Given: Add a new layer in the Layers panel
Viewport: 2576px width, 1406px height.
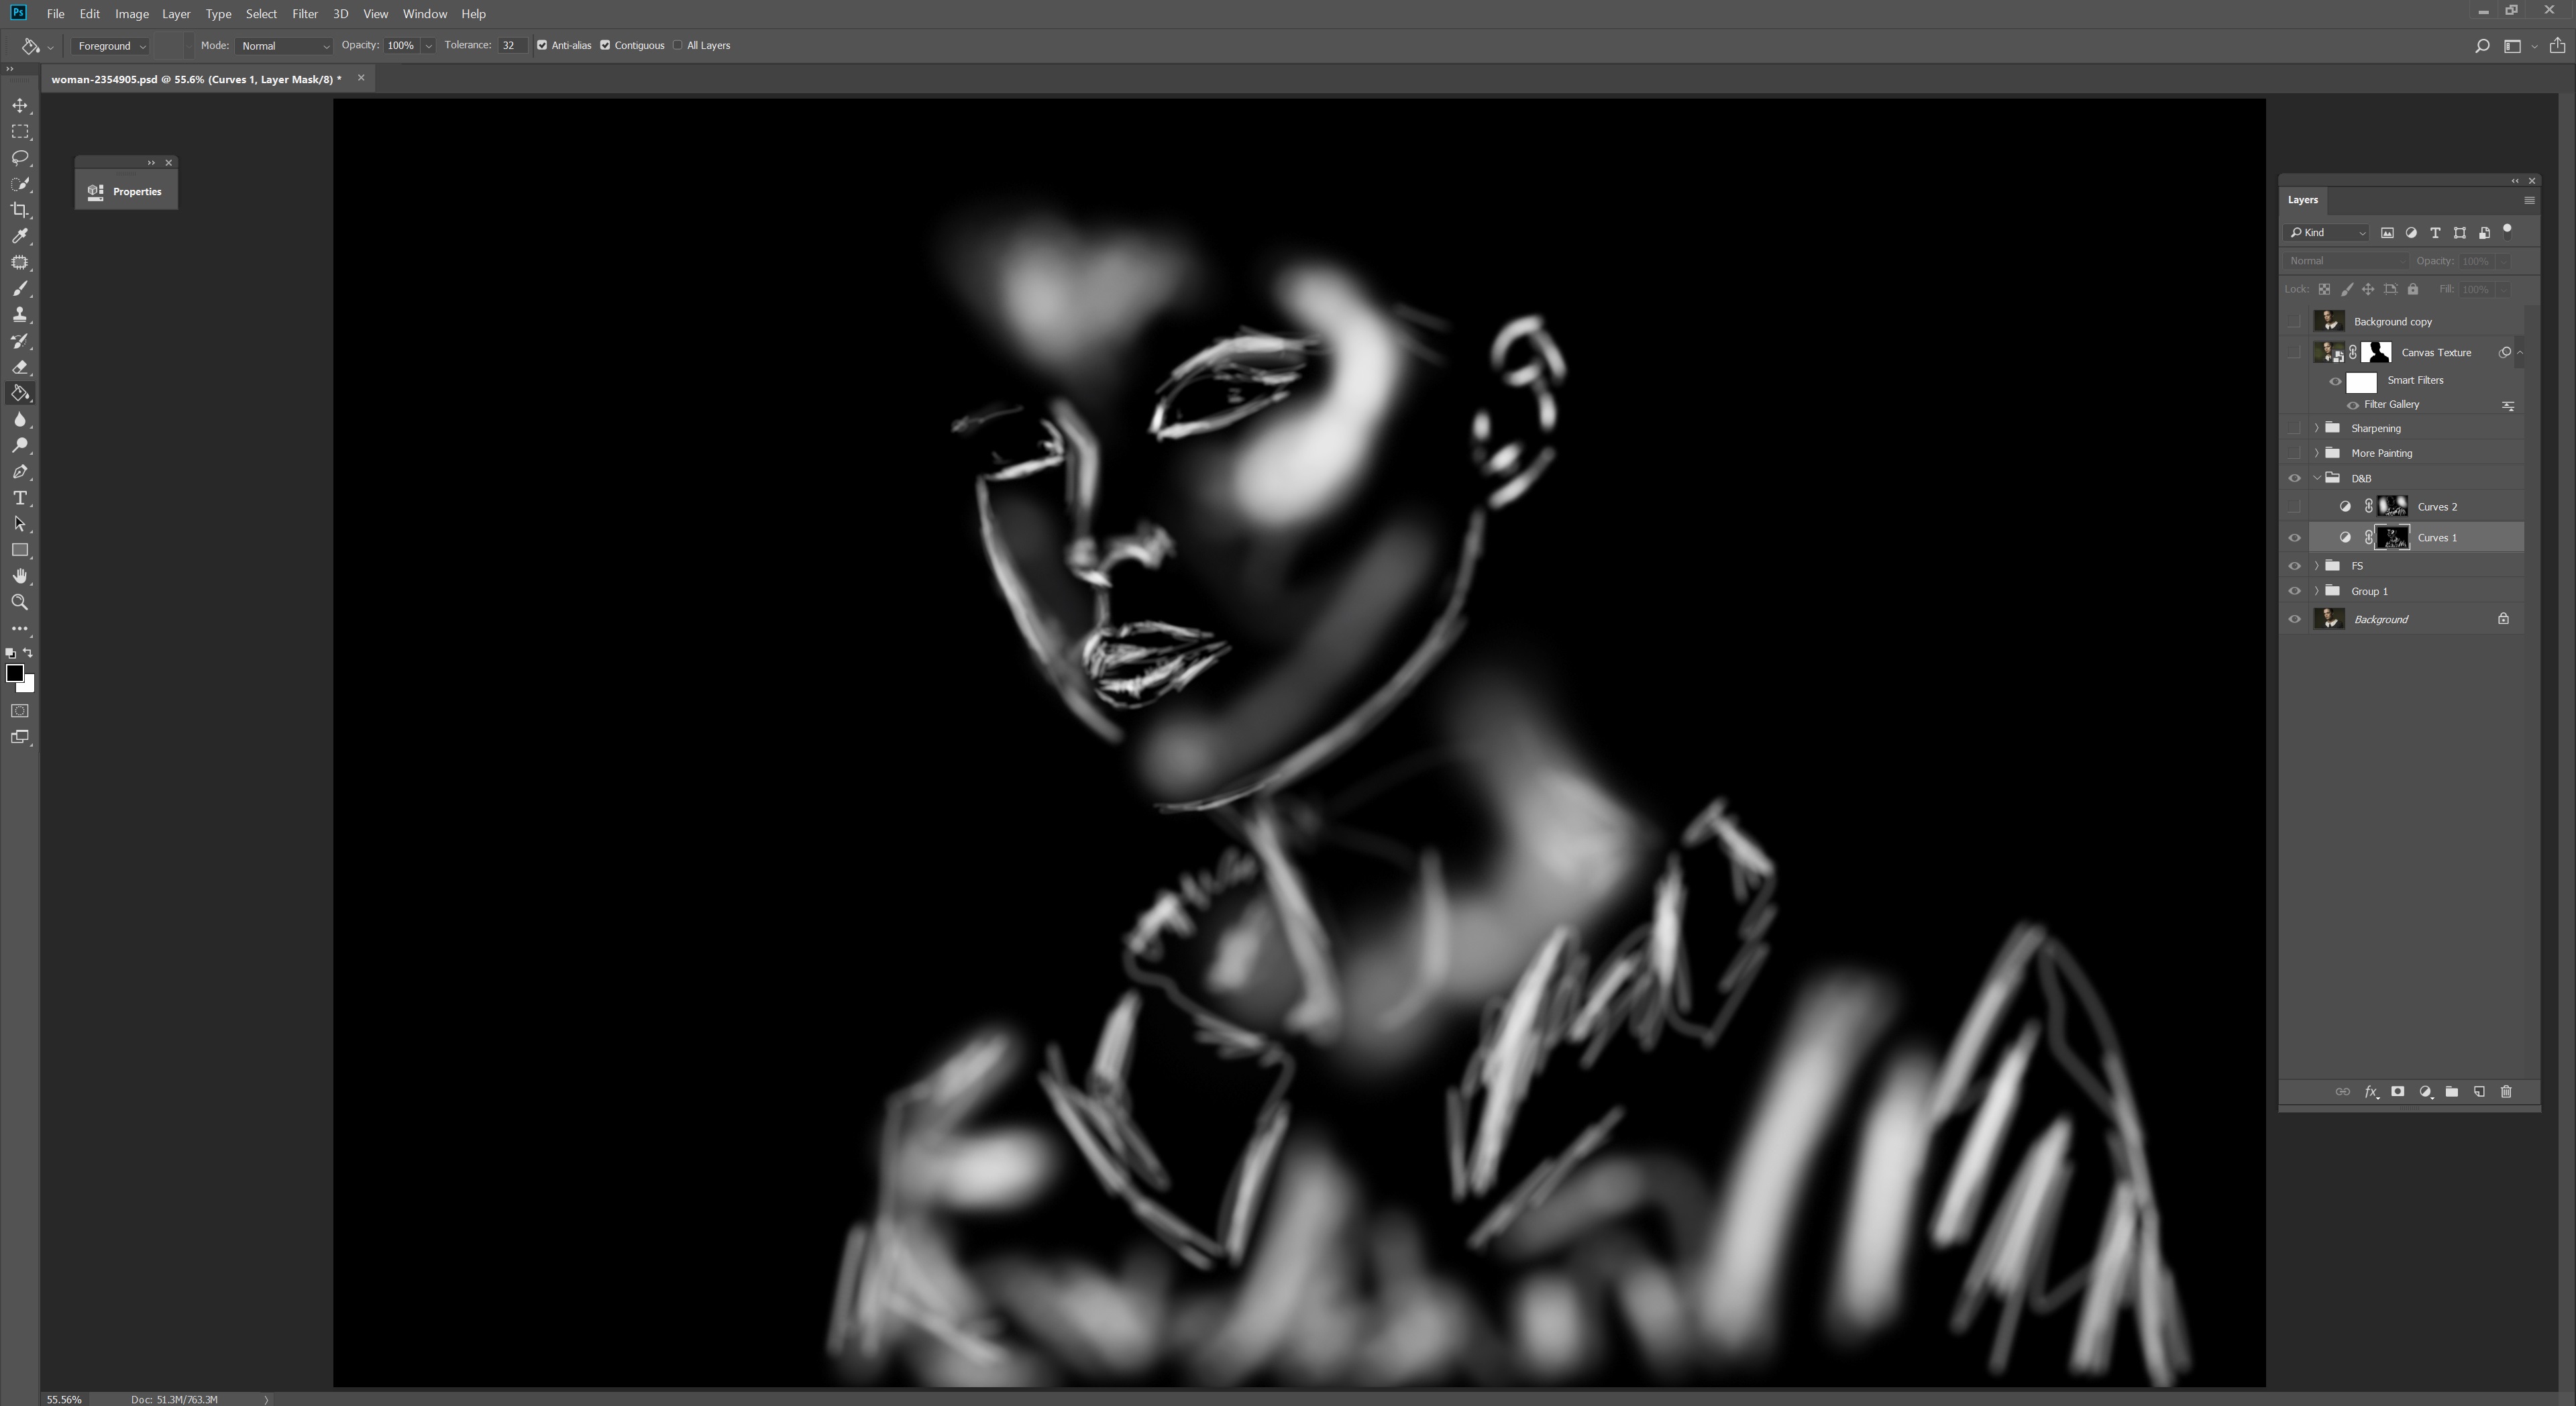Looking at the screenshot, I should pos(2479,1092).
